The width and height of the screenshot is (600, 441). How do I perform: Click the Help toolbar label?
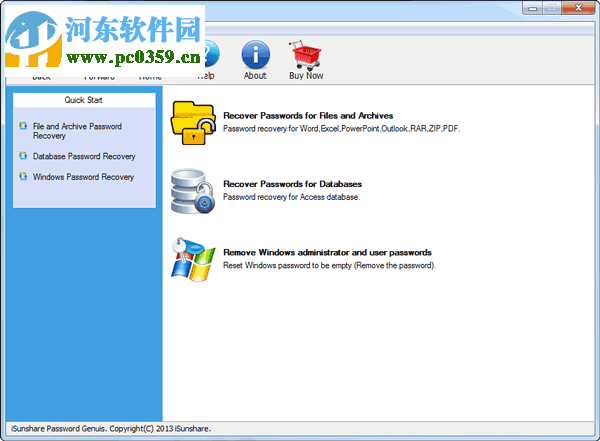(206, 76)
